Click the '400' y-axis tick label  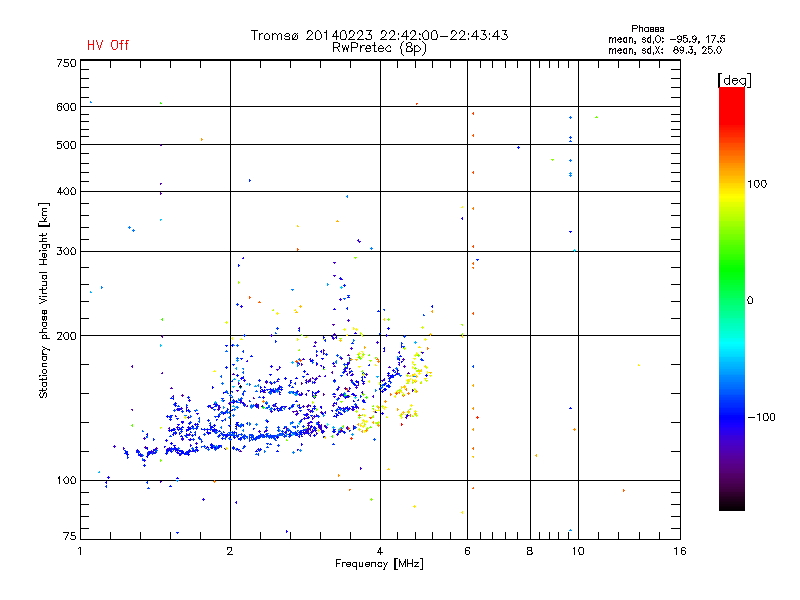66,191
